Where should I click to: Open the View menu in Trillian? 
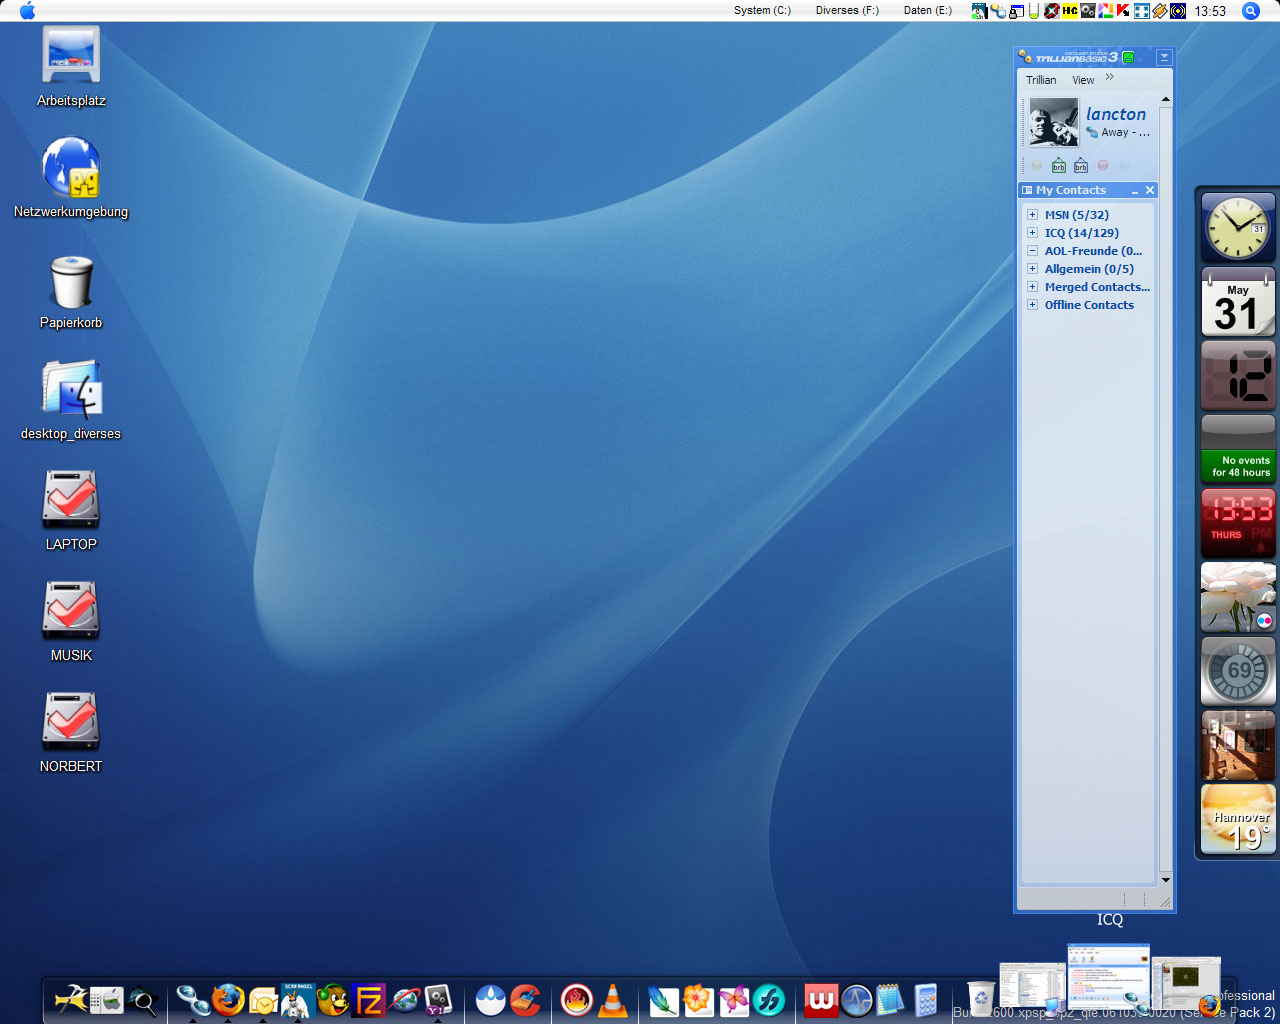tap(1083, 80)
